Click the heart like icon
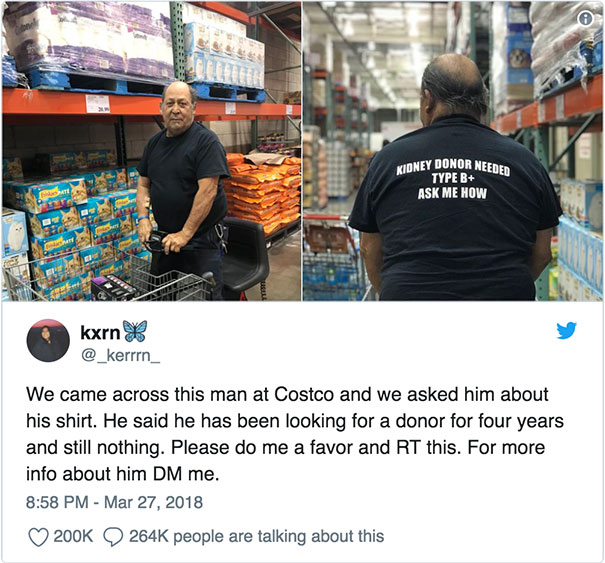605x563 pixels. tap(39, 537)
